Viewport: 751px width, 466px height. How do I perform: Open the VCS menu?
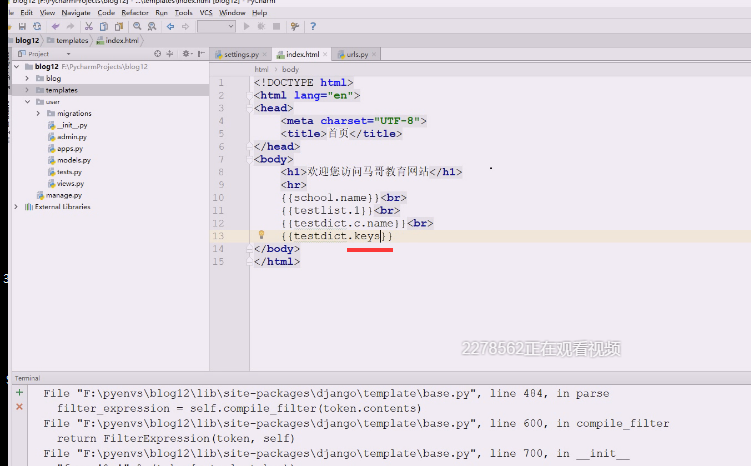coord(206,12)
